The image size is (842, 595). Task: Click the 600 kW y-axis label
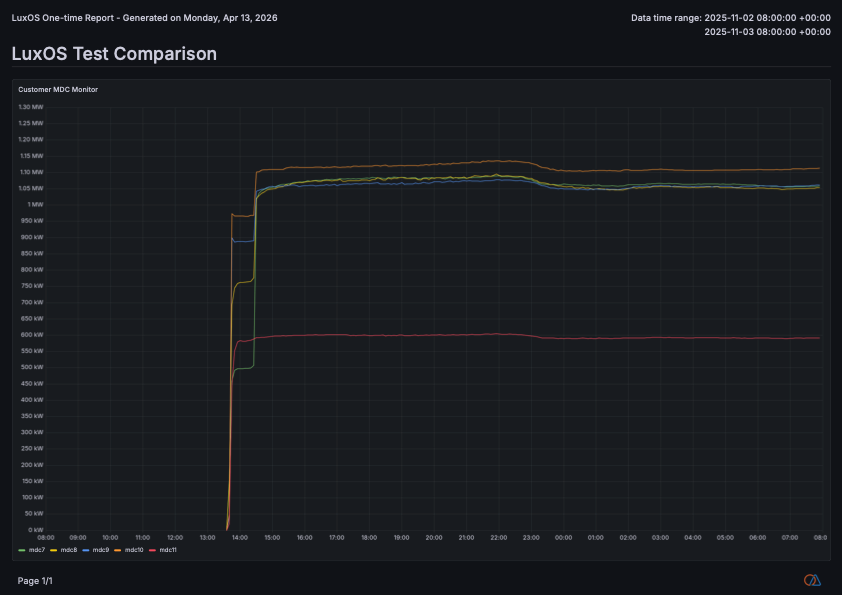32,335
